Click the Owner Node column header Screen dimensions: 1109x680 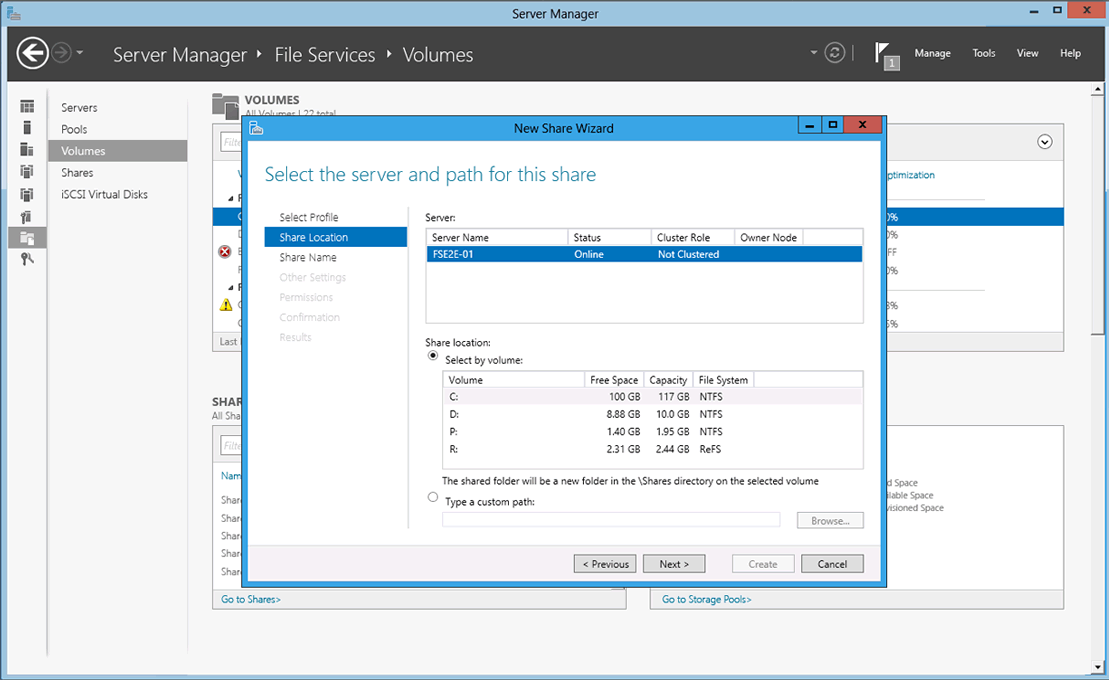pyautogui.click(x=769, y=238)
